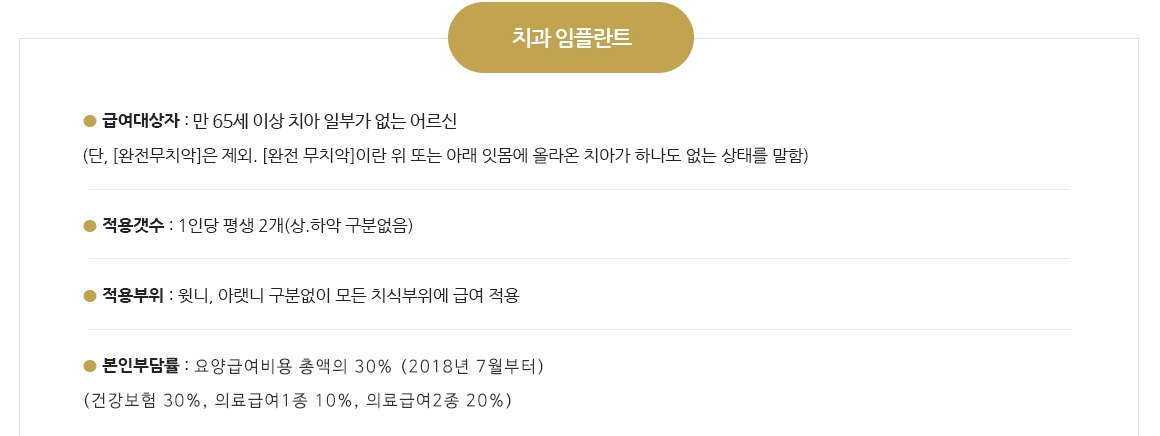Click the bold 본인부담률 label
The width and height of the screenshot is (1160, 436).
click(x=141, y=366)
